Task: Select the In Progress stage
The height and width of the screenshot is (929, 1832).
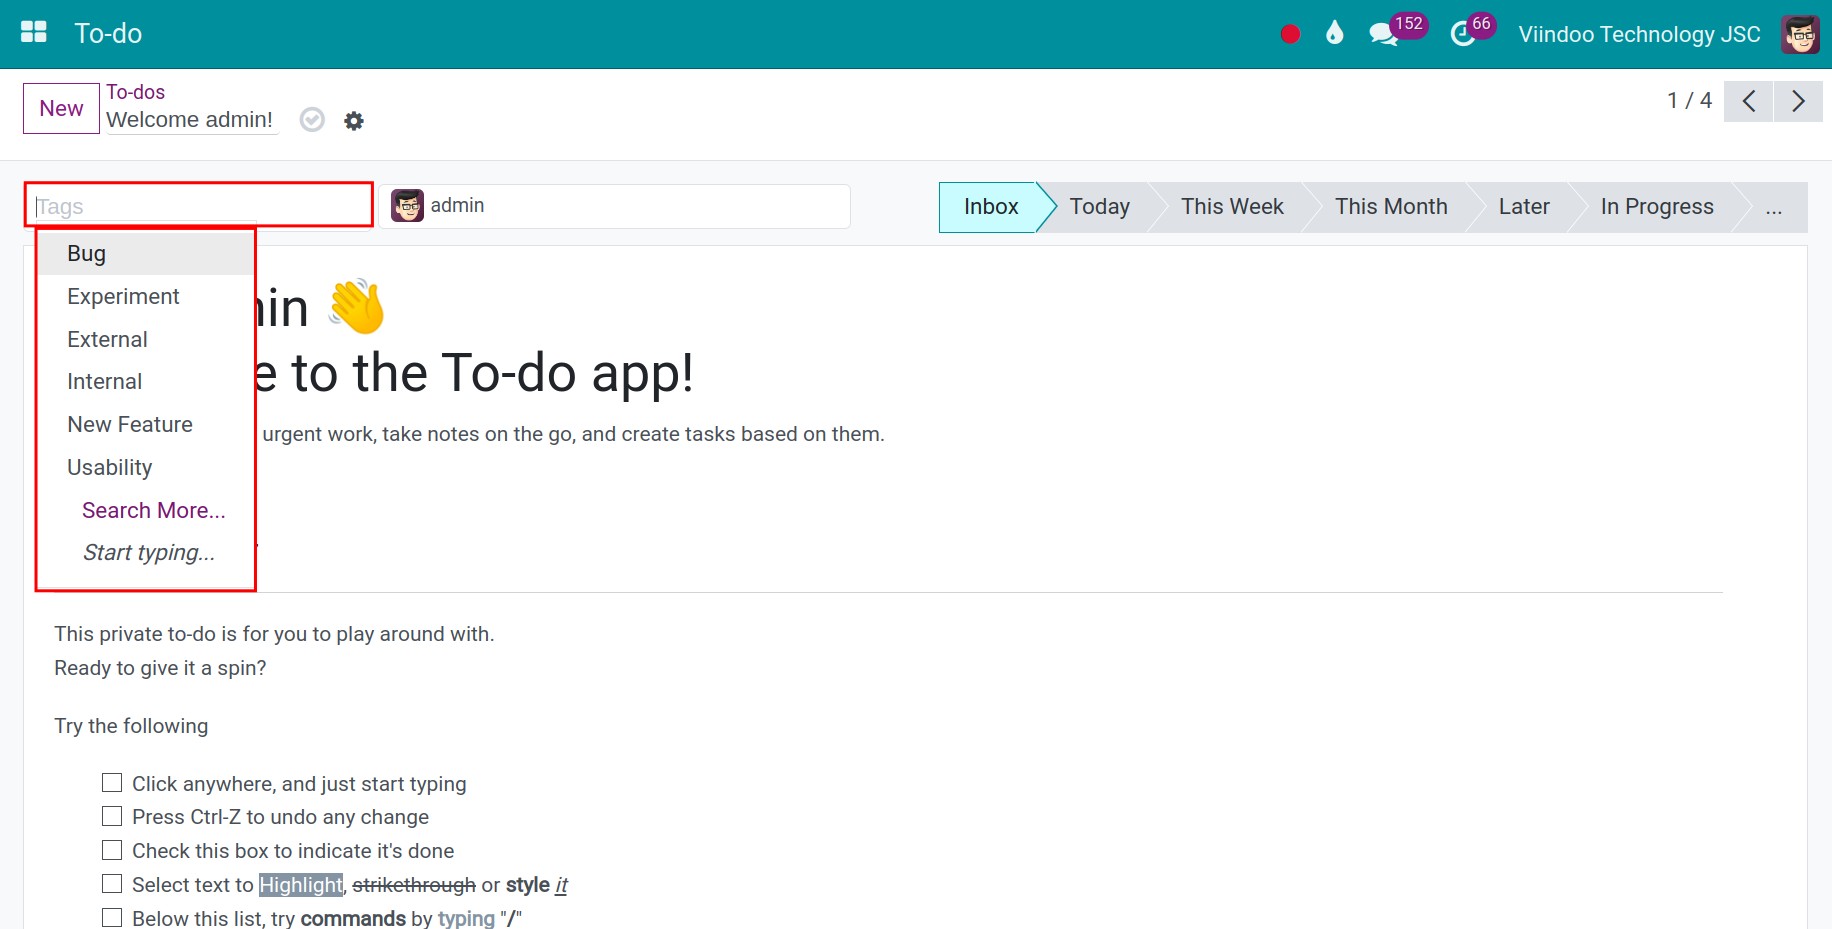Action: pyautogui.click(x=1657, y=207)
